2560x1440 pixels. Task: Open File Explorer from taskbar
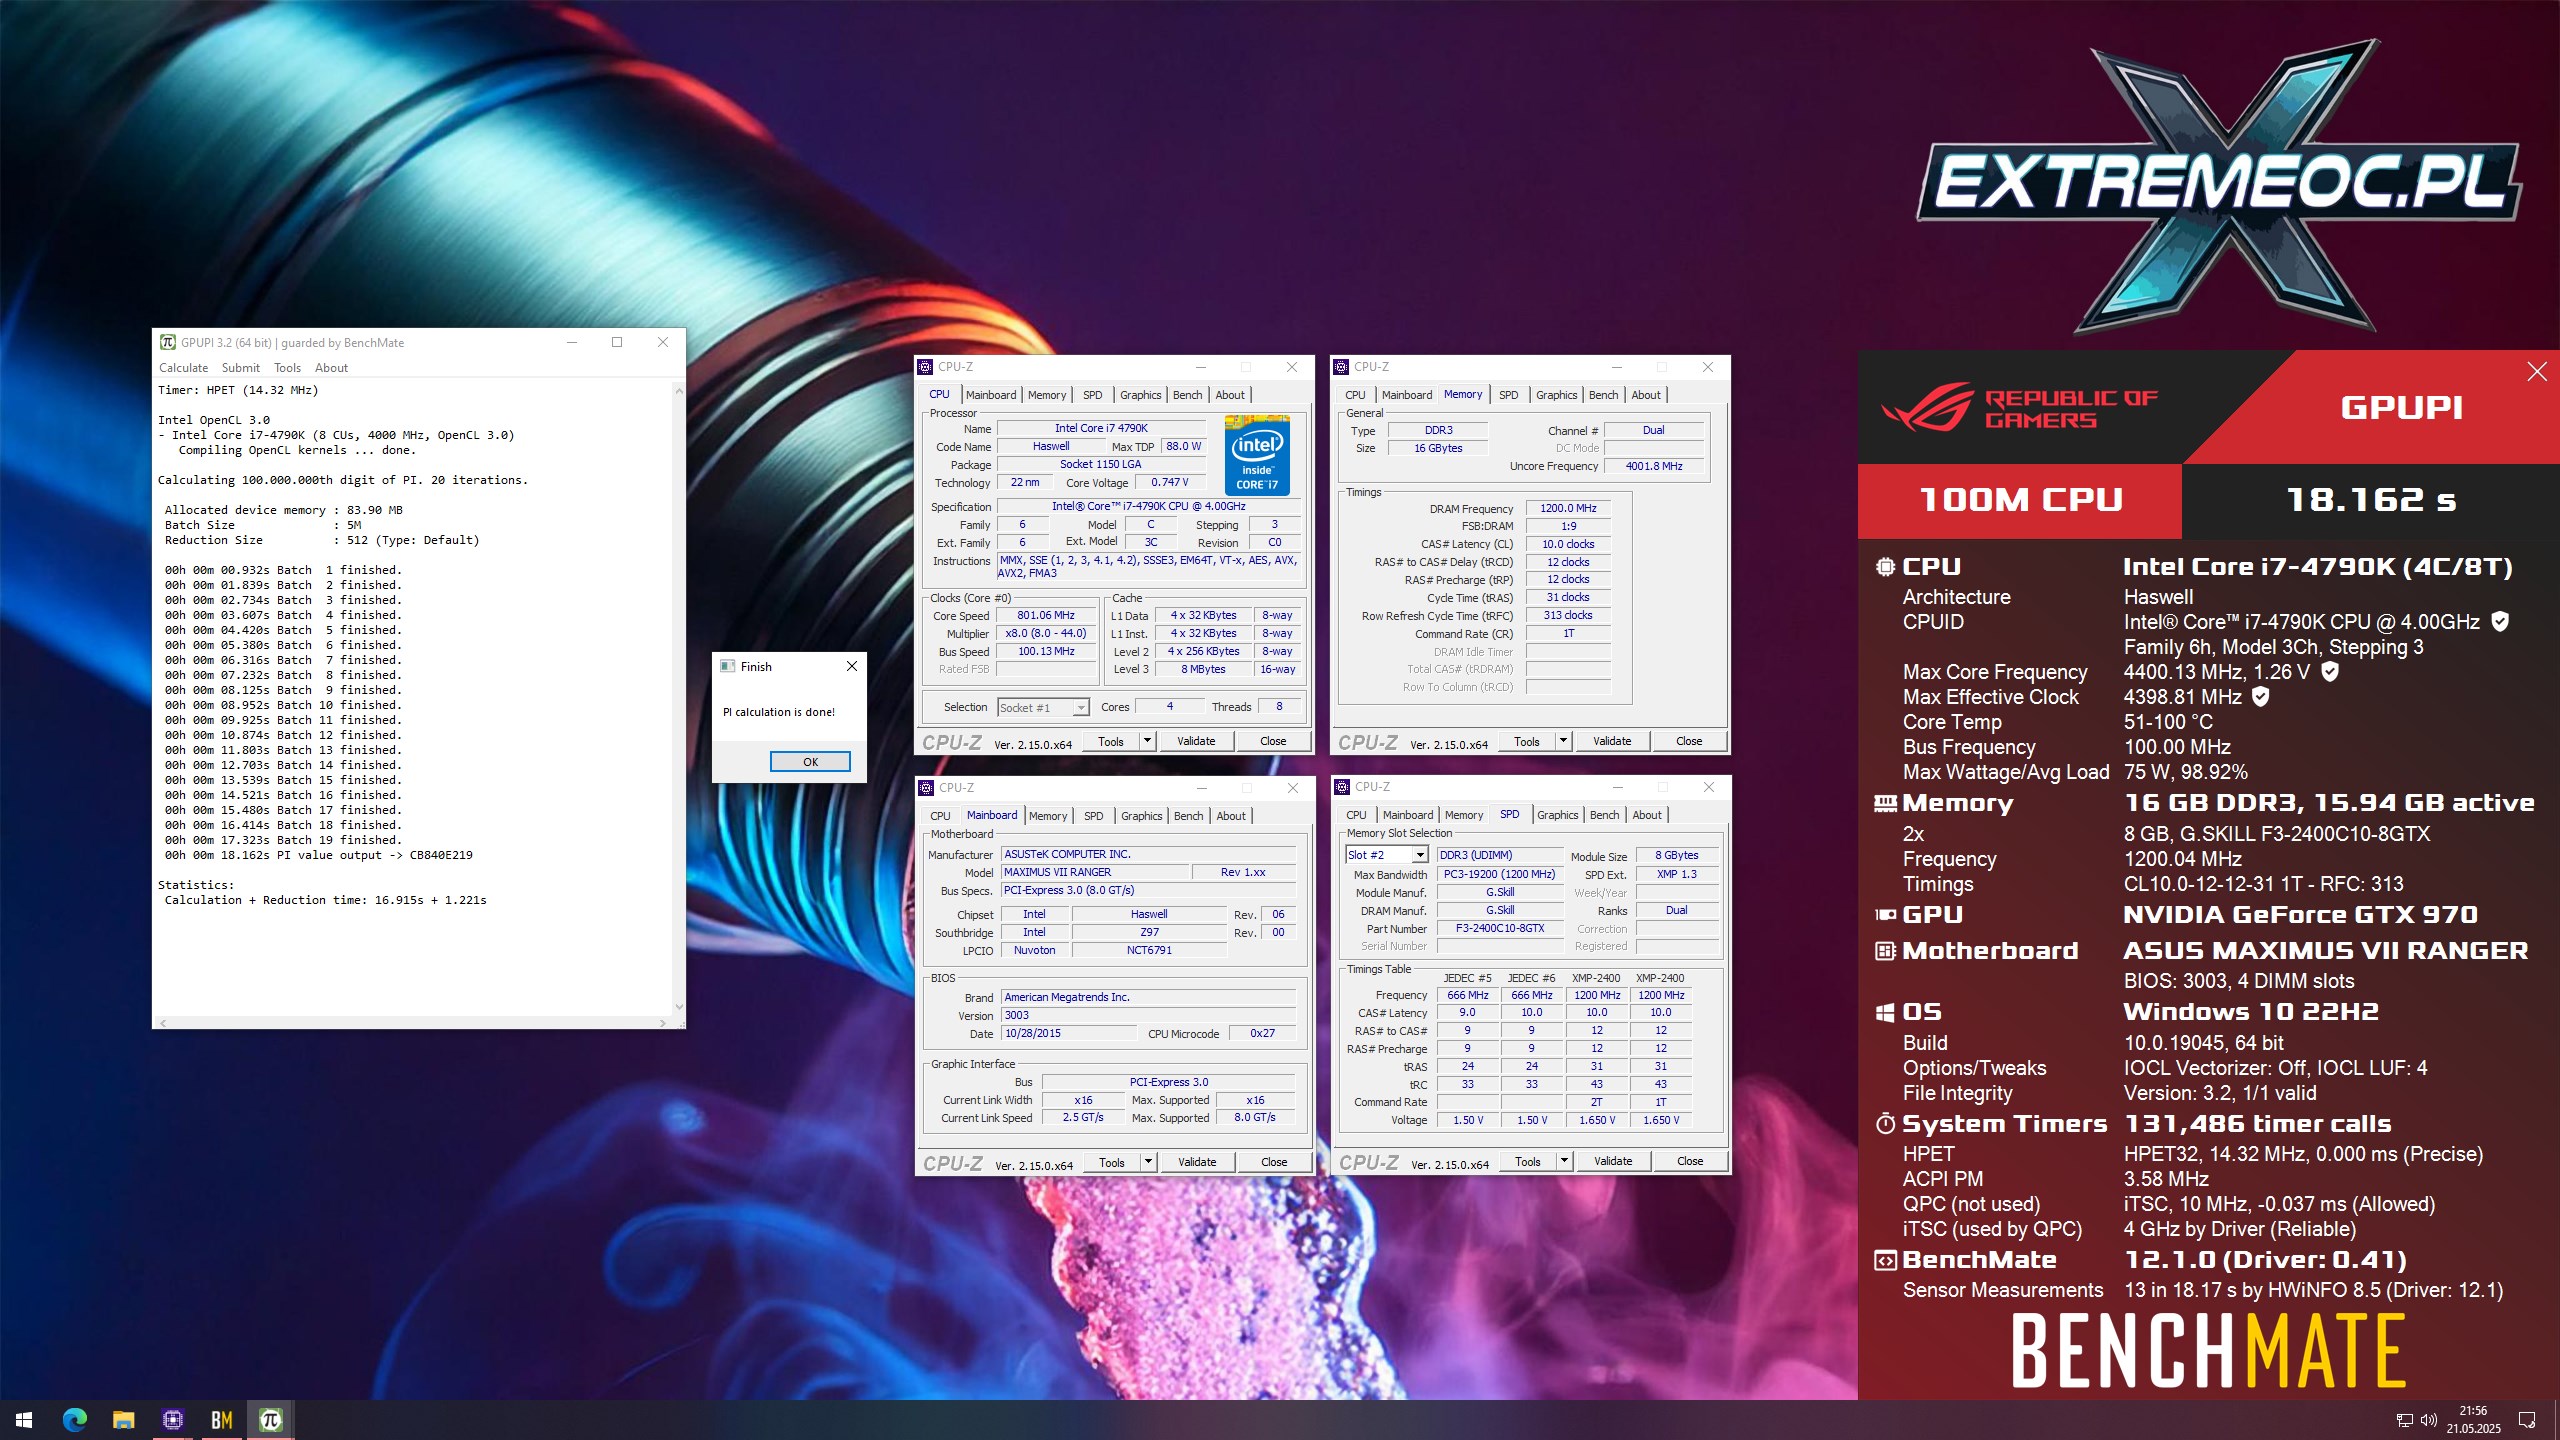point(123,1420)
